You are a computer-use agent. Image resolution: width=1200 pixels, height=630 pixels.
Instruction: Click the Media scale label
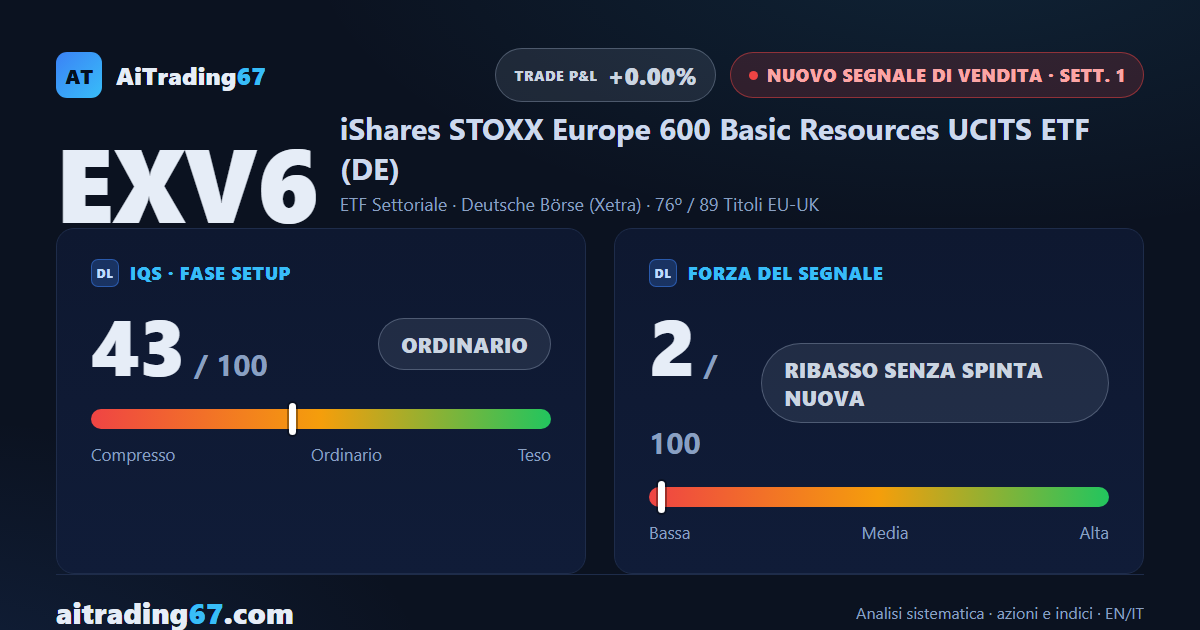tap(885, 533)
